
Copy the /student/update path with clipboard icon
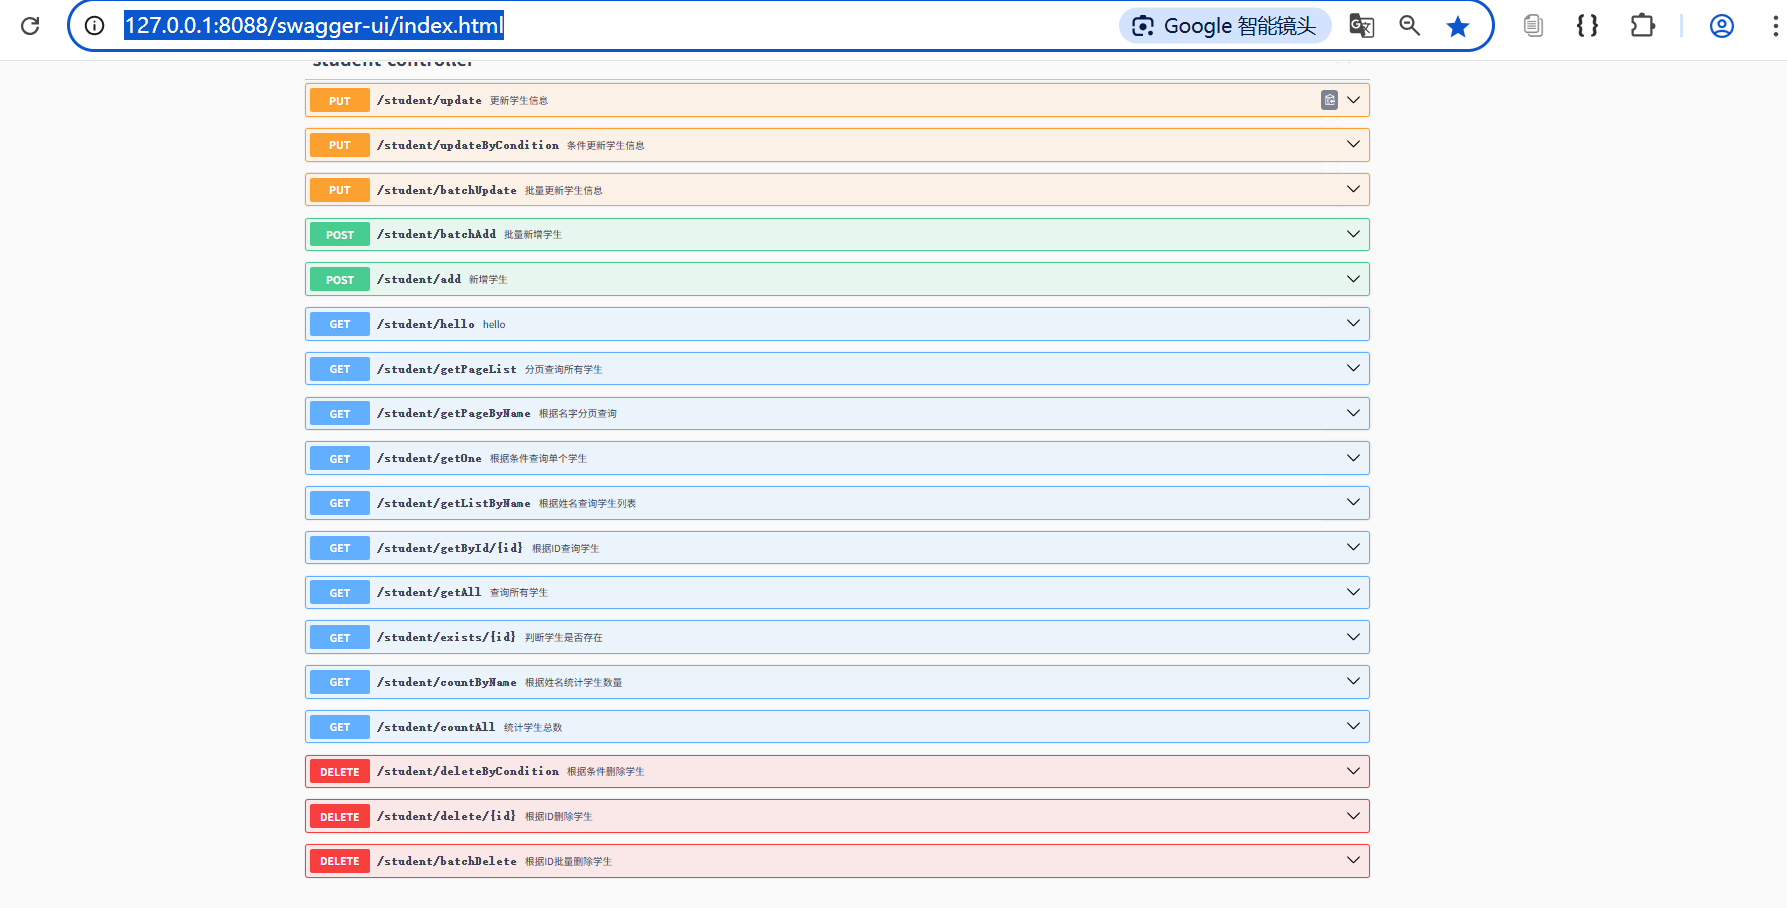click(1329, 100)
